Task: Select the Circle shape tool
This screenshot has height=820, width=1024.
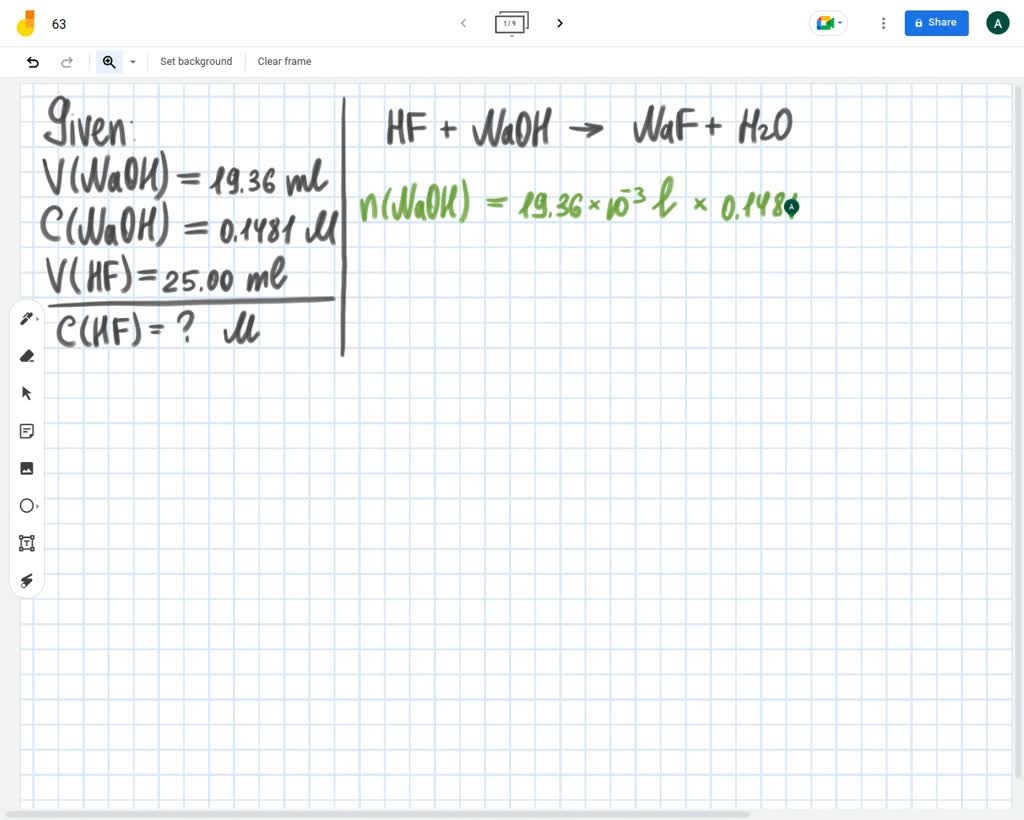Action: 27,506
